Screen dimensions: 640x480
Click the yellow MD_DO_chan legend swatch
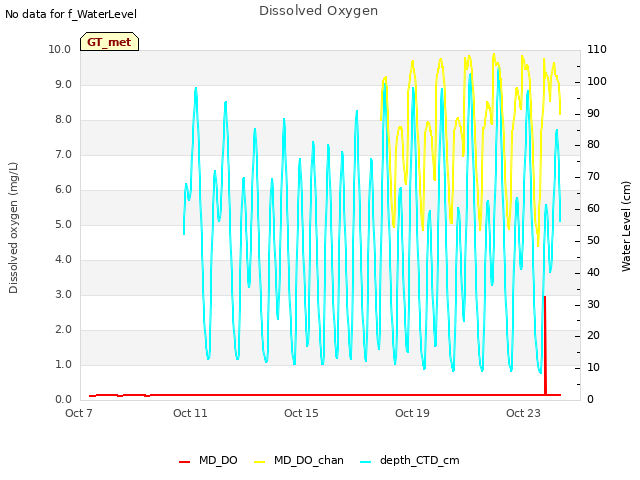click(260, 462)
